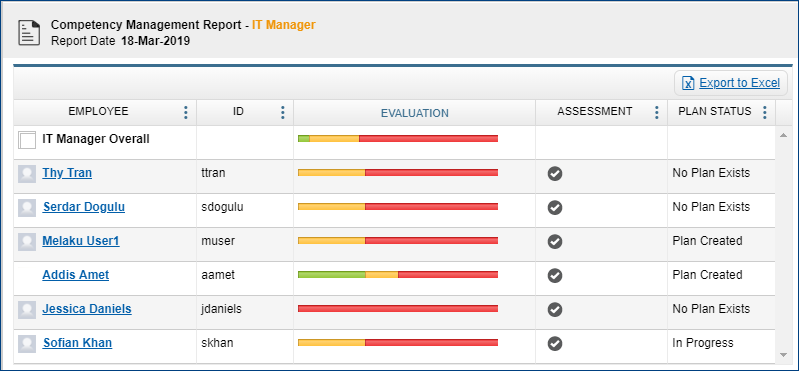Open Jessica Daniels' employee link
This screenshot has width=799, height=371.
(x=87, y=309)
